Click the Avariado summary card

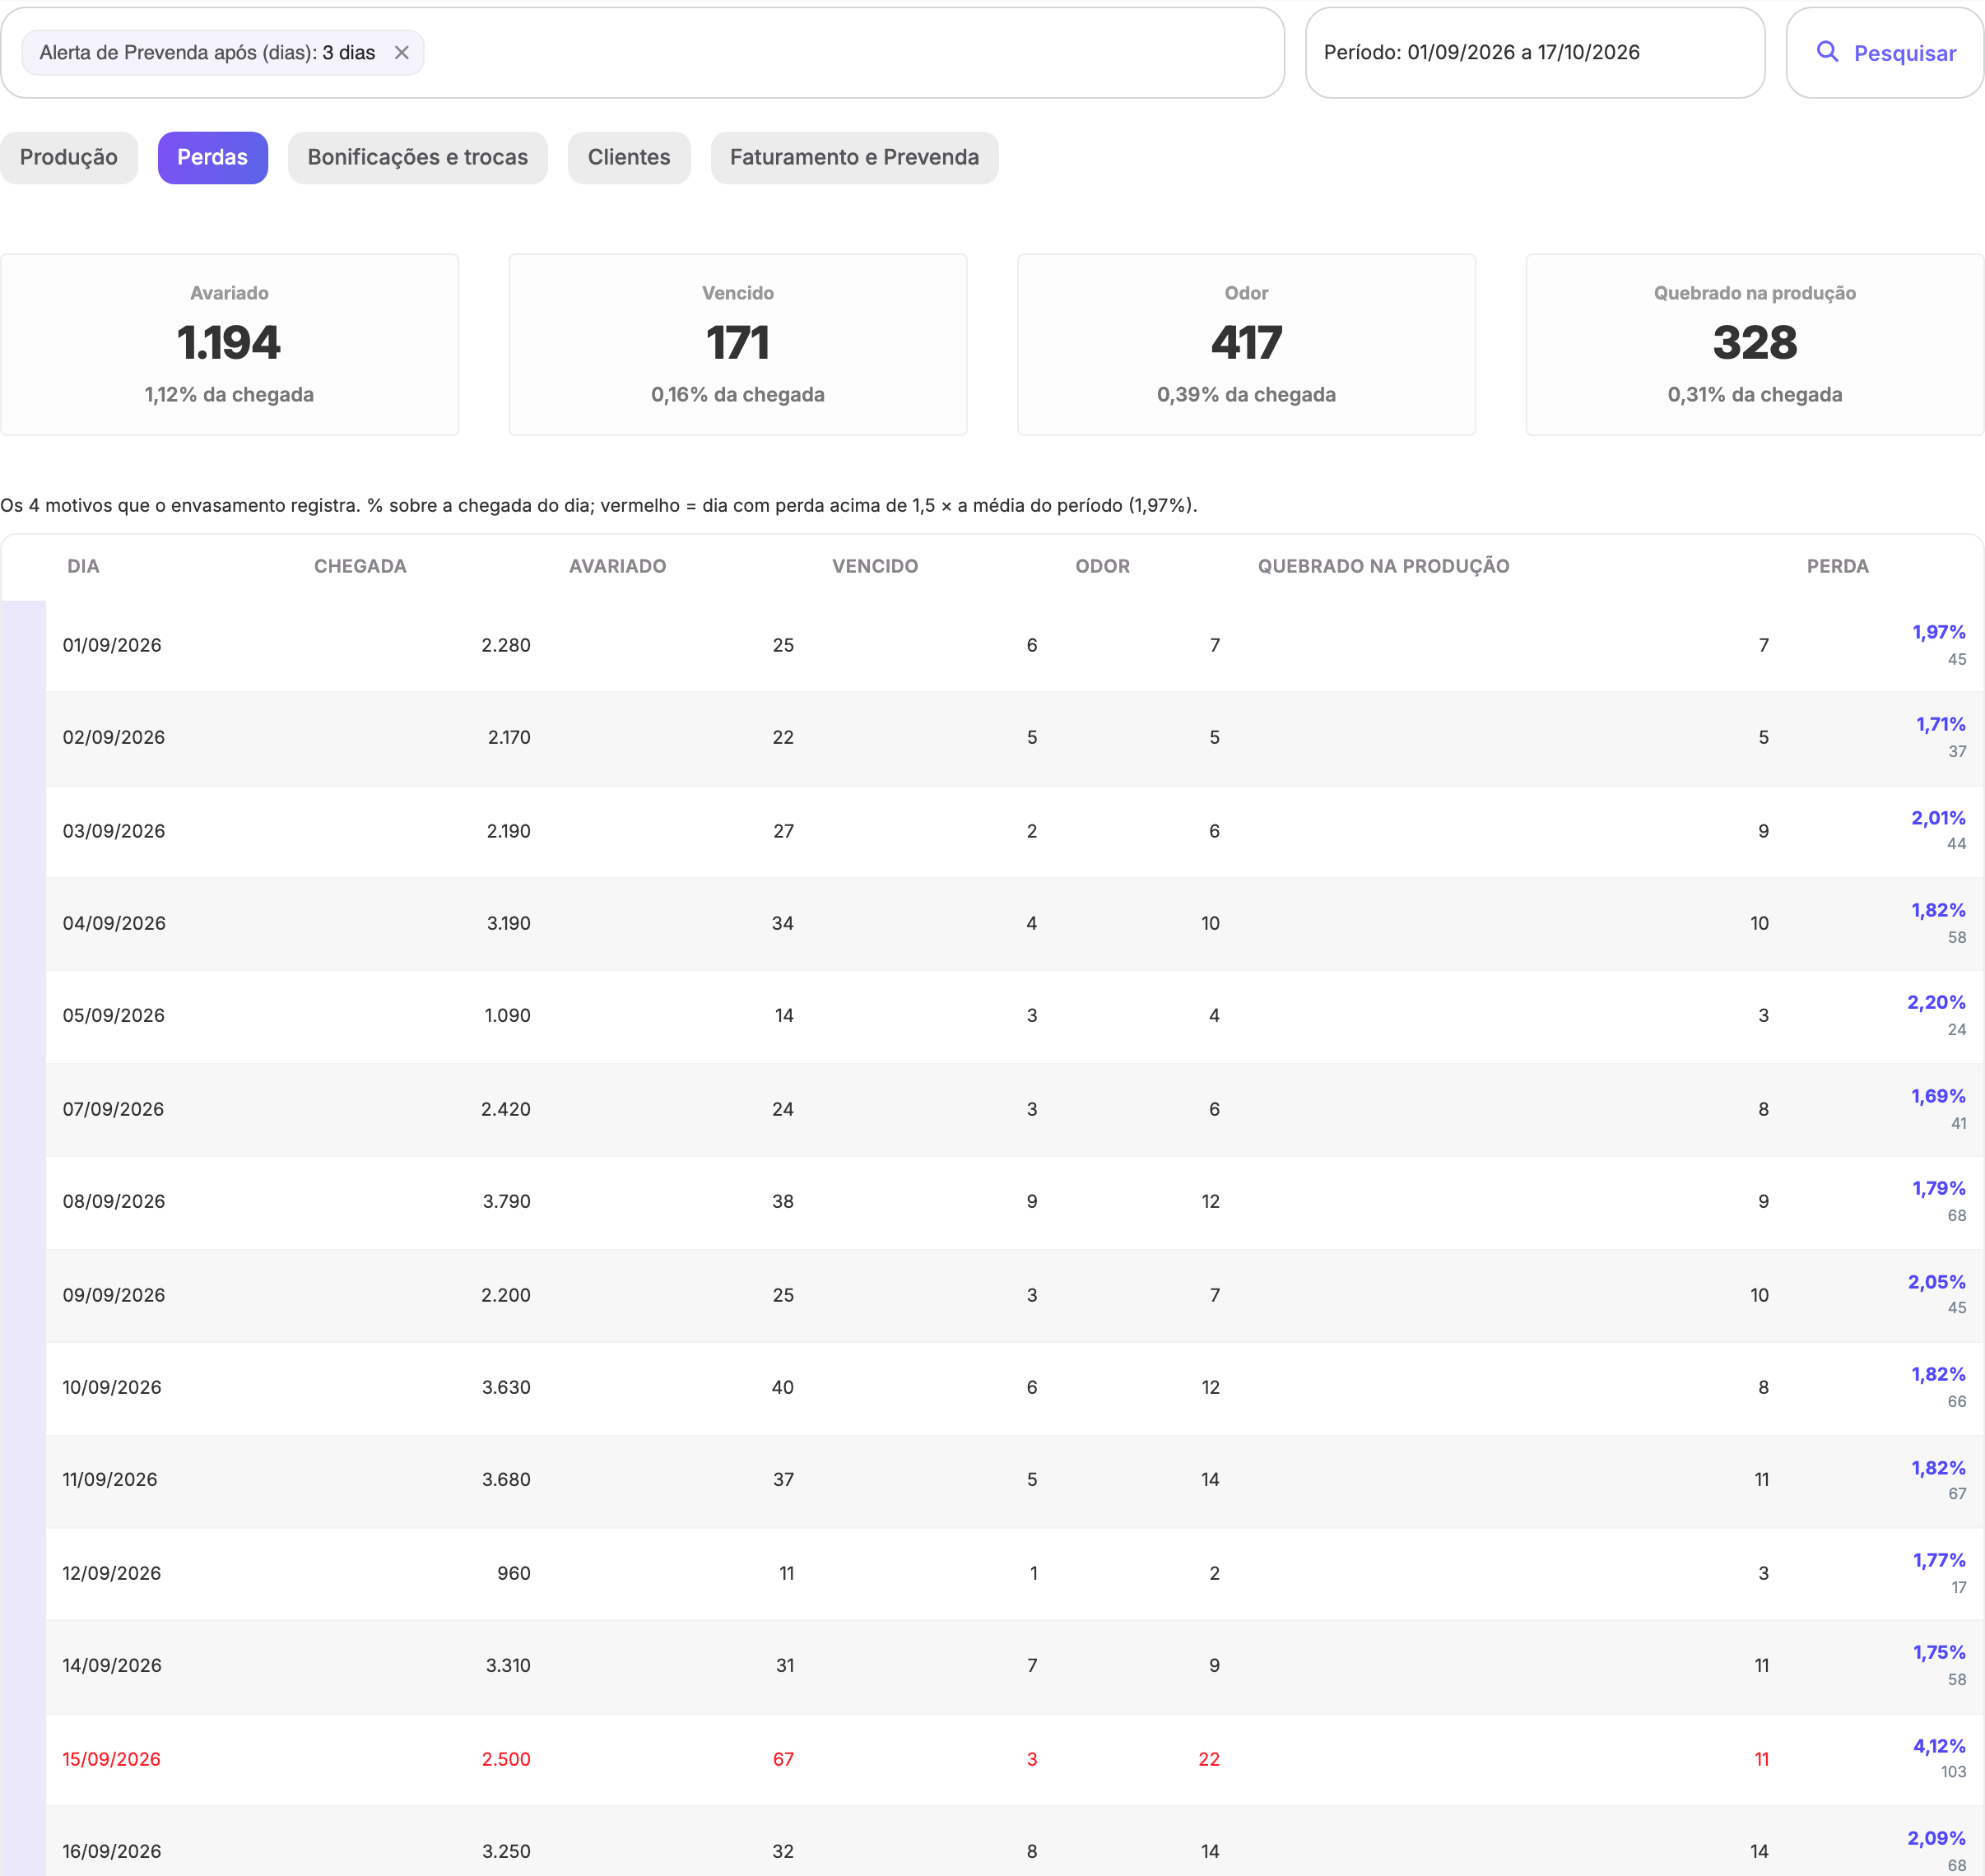[x=230, y=344]
